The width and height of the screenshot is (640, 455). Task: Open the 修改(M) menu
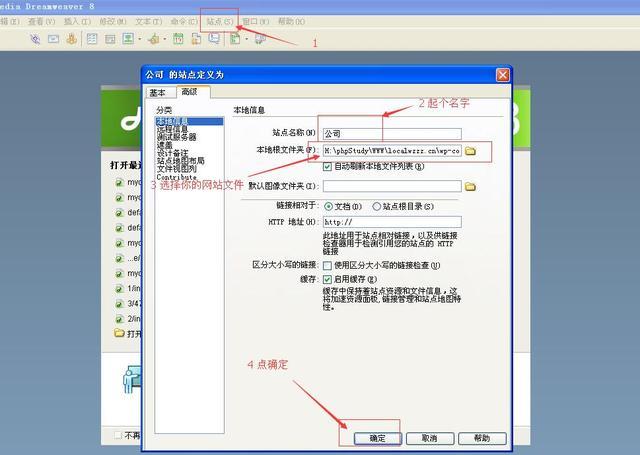[113, 21]
